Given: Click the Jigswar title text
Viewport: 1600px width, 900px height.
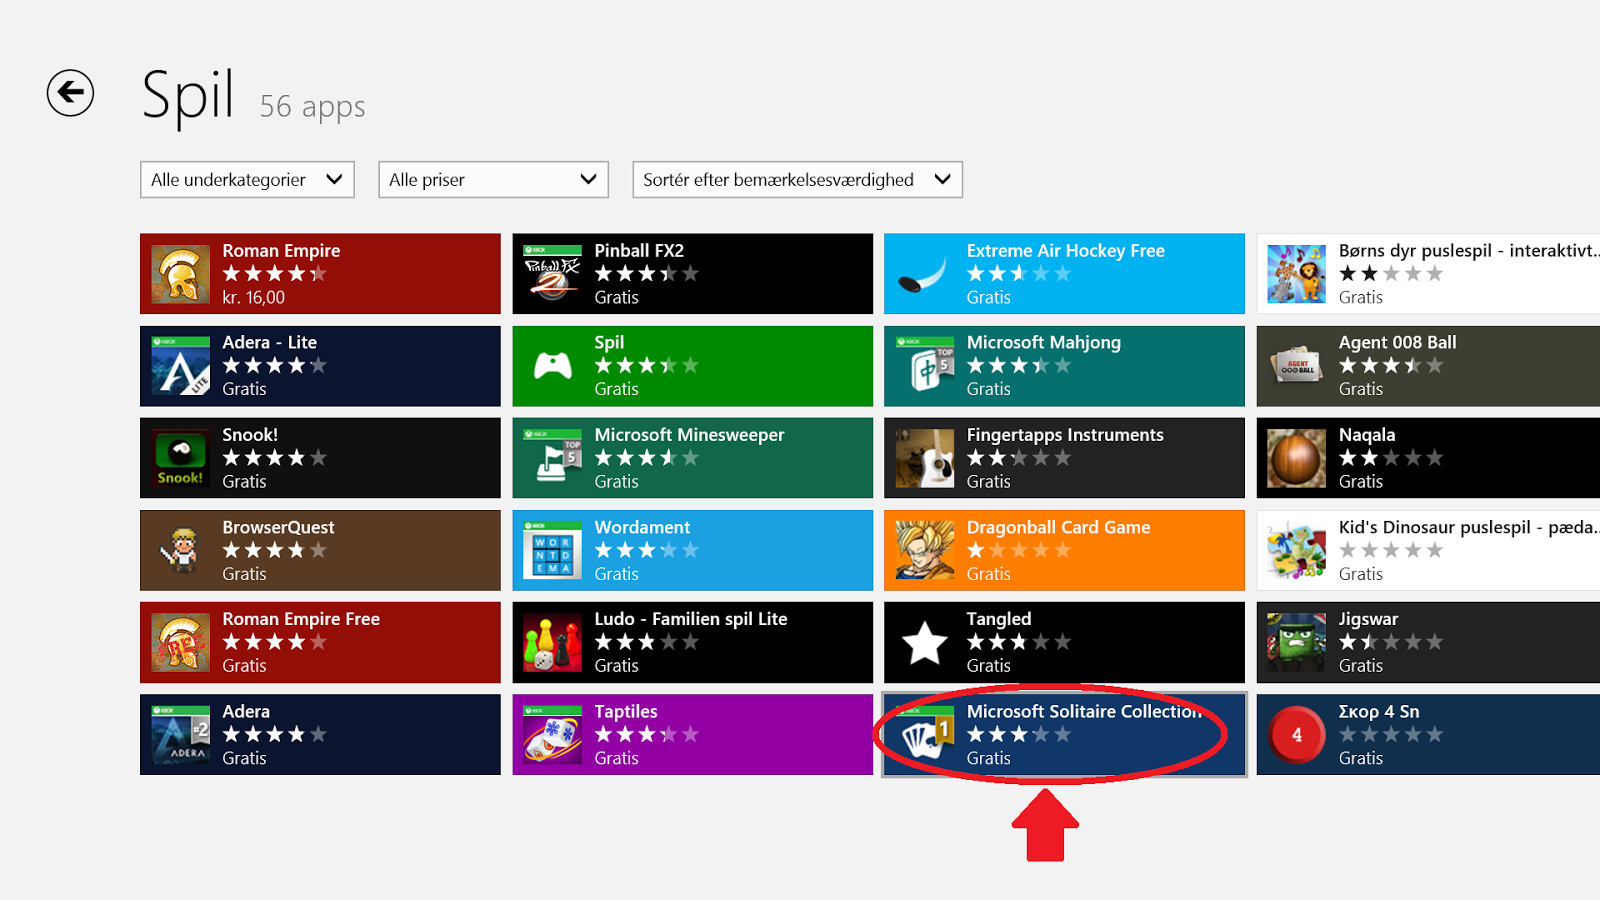Looking at the screenshot, I should click(x=1368, y=619).
